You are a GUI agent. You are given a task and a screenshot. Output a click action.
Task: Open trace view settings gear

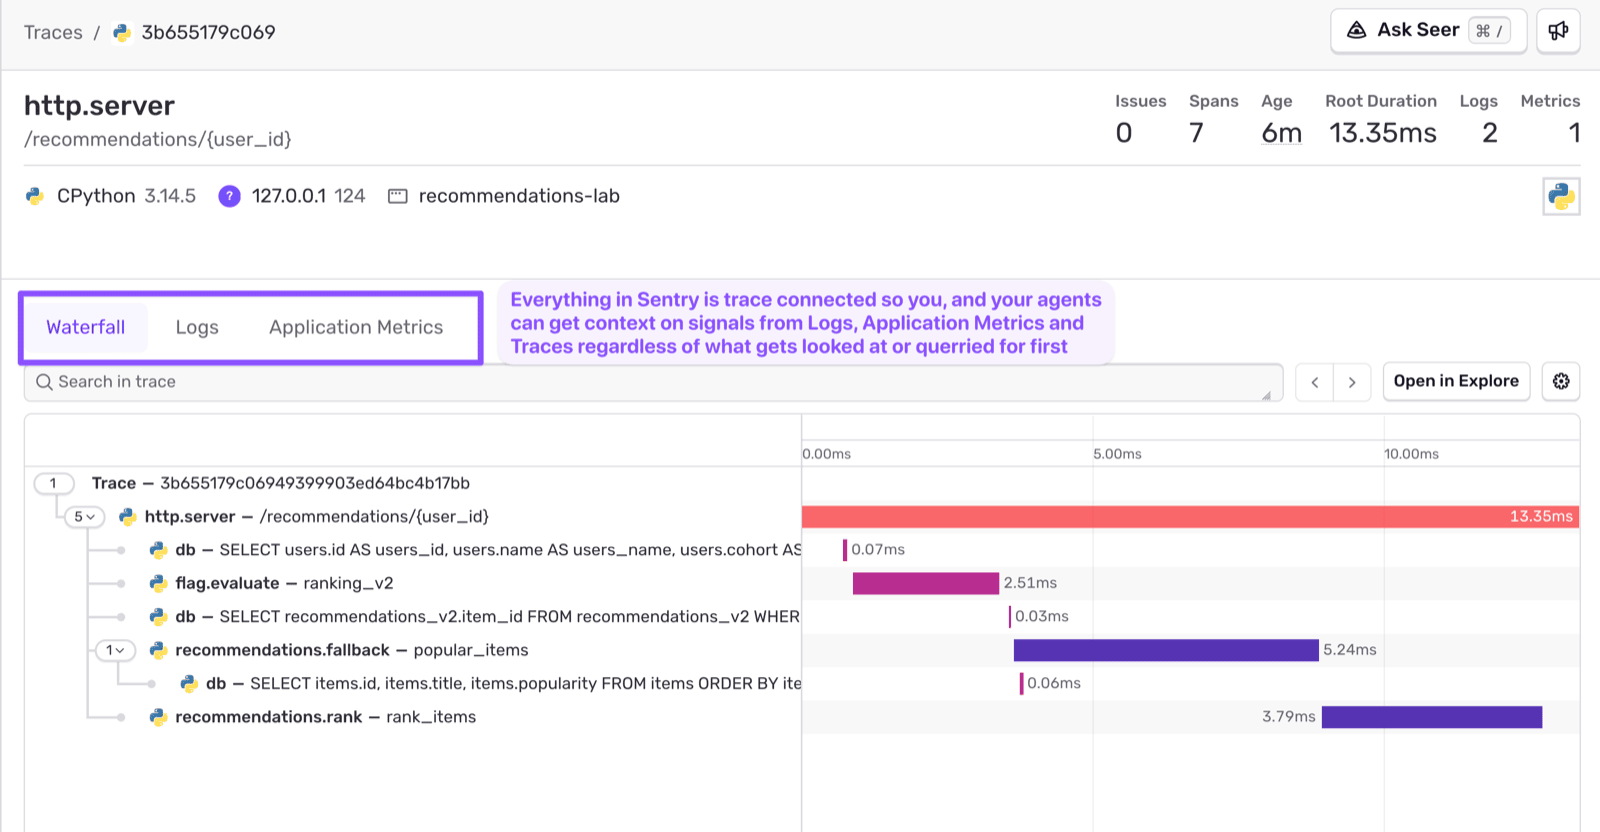click(x=1561, y=381)
